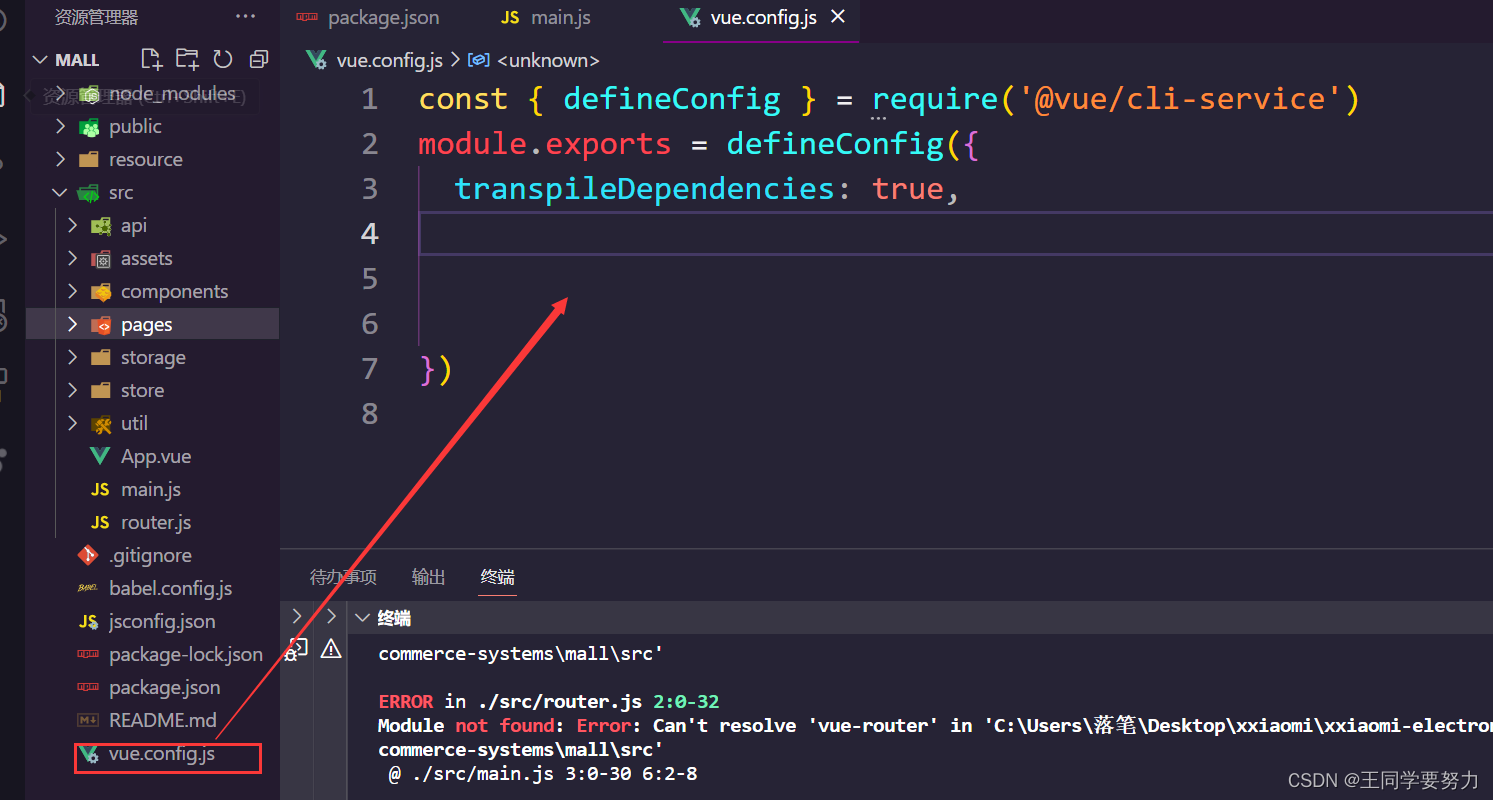Click the New Folder icon in Explorer
Image resolution: width=1493 pixels, height=800 pixels.
(x=187, y=59)
